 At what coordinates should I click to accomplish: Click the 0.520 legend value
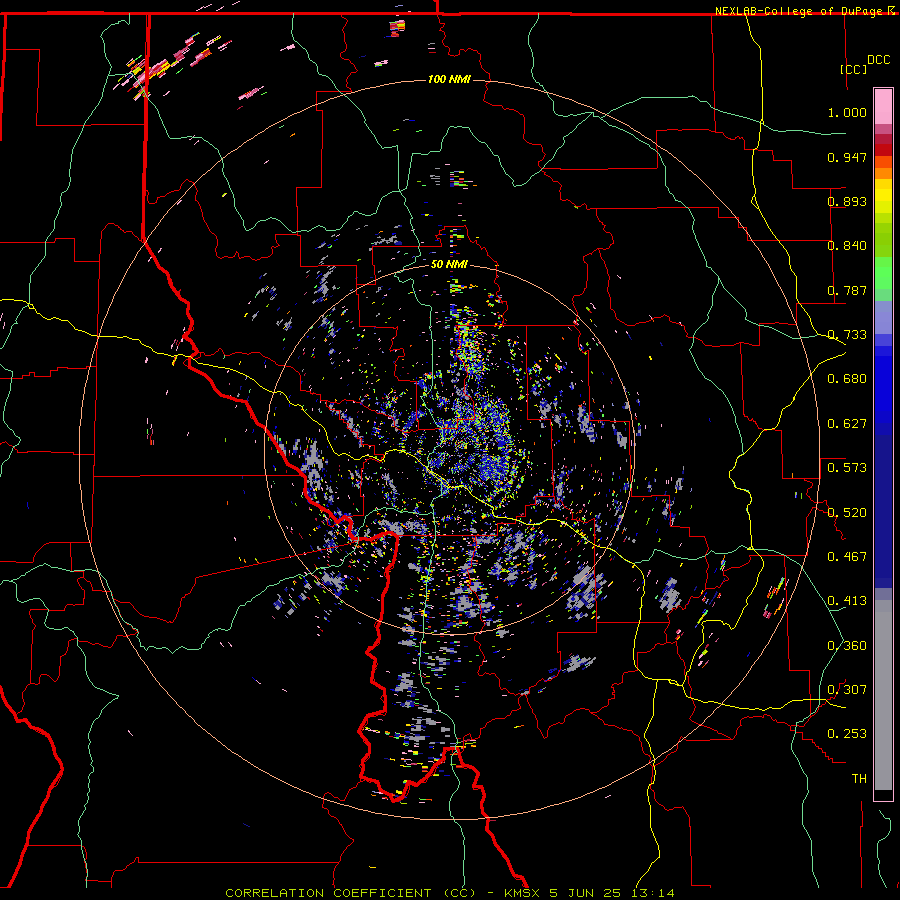click(x=847, y=513)
